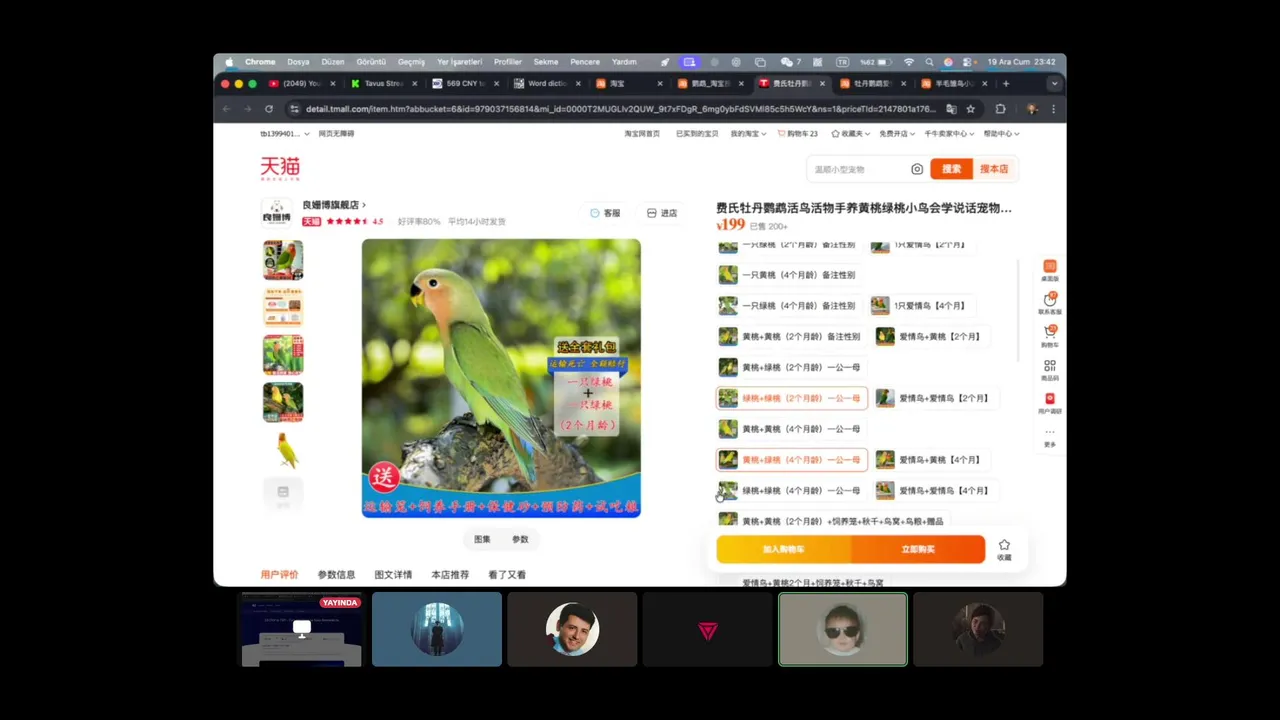Select the 本店推荐 section tab
The height and width of the screenshot is (720, 1280).
click(450, 575)
